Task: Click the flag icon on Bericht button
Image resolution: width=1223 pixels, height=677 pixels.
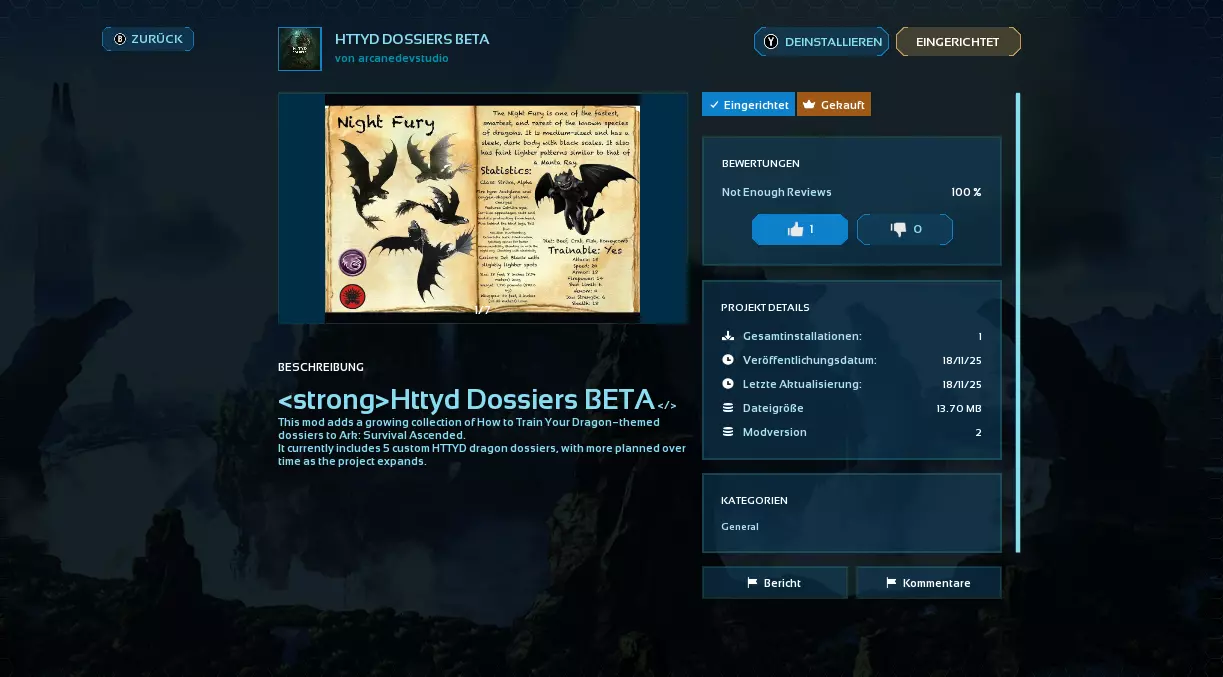Action: click(x=752, y=583)
